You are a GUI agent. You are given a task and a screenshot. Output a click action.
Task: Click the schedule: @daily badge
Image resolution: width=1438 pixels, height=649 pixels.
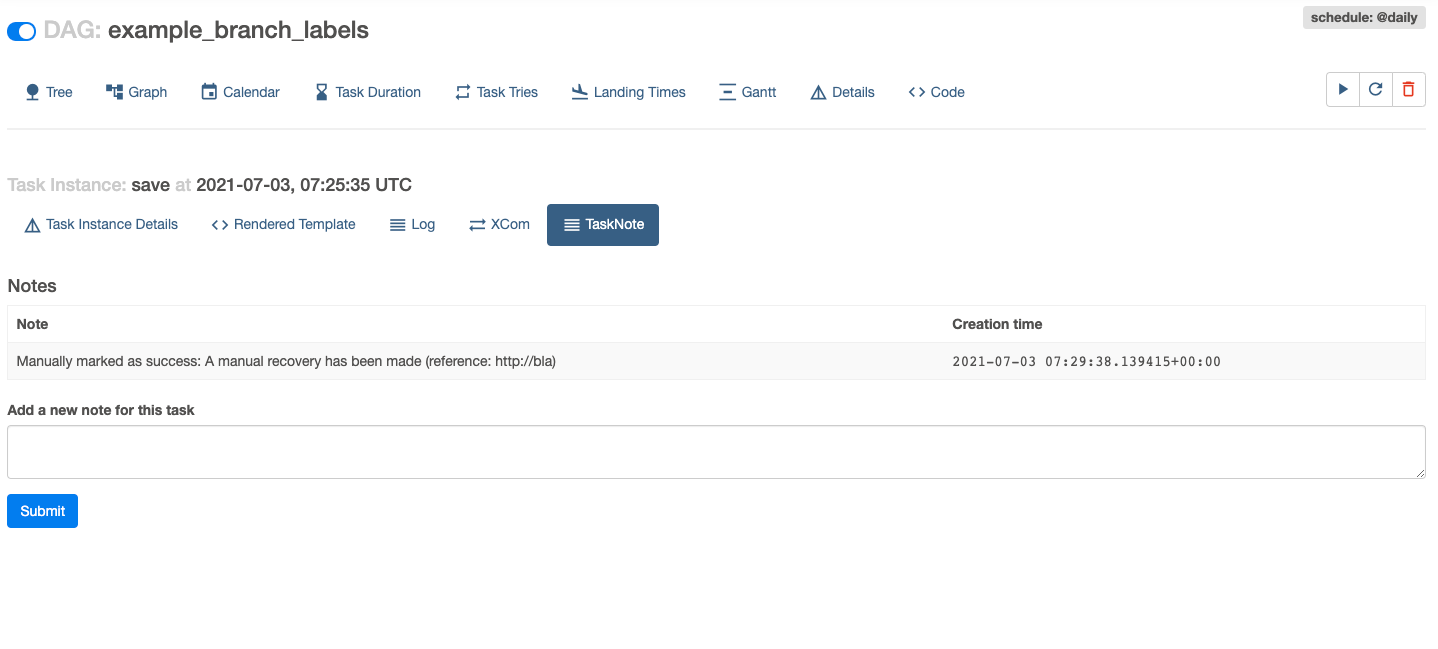click(x=1364, y=17)
